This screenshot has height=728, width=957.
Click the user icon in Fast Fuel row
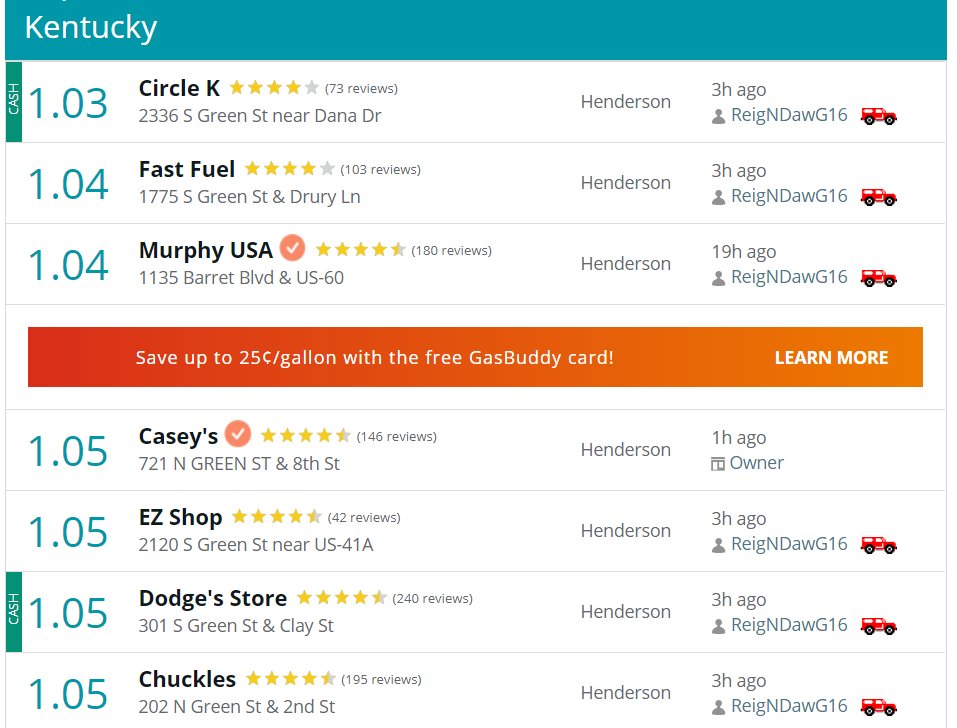[718, 197]
